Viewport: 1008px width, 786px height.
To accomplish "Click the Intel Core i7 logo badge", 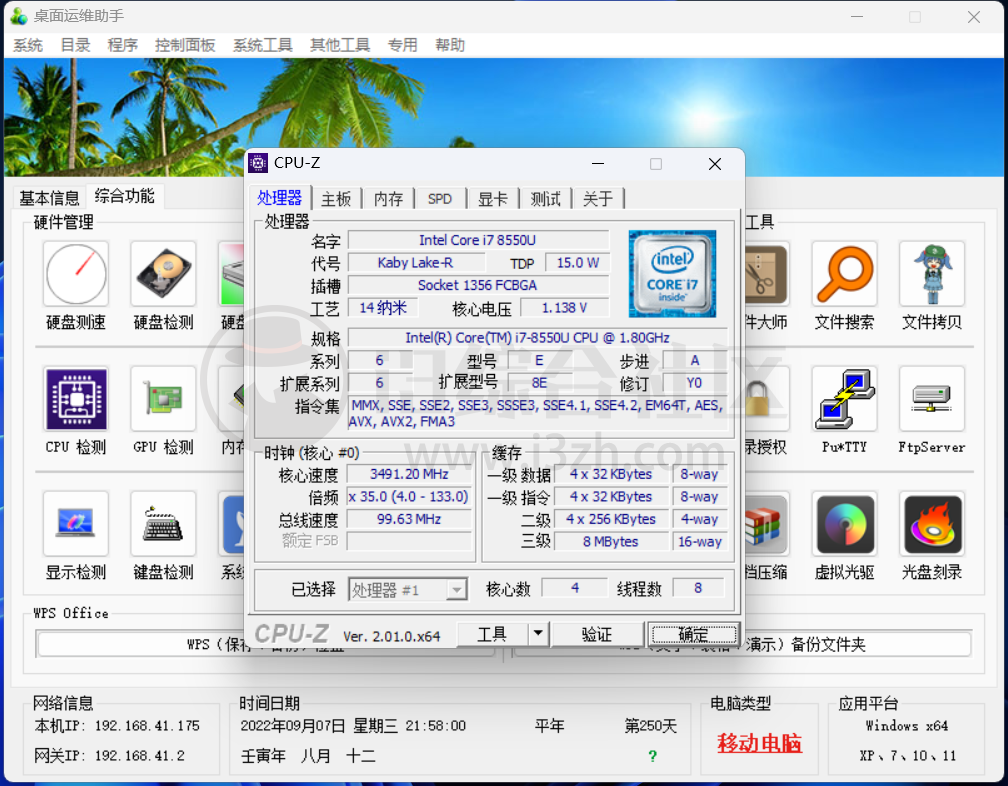I will 672,274.
